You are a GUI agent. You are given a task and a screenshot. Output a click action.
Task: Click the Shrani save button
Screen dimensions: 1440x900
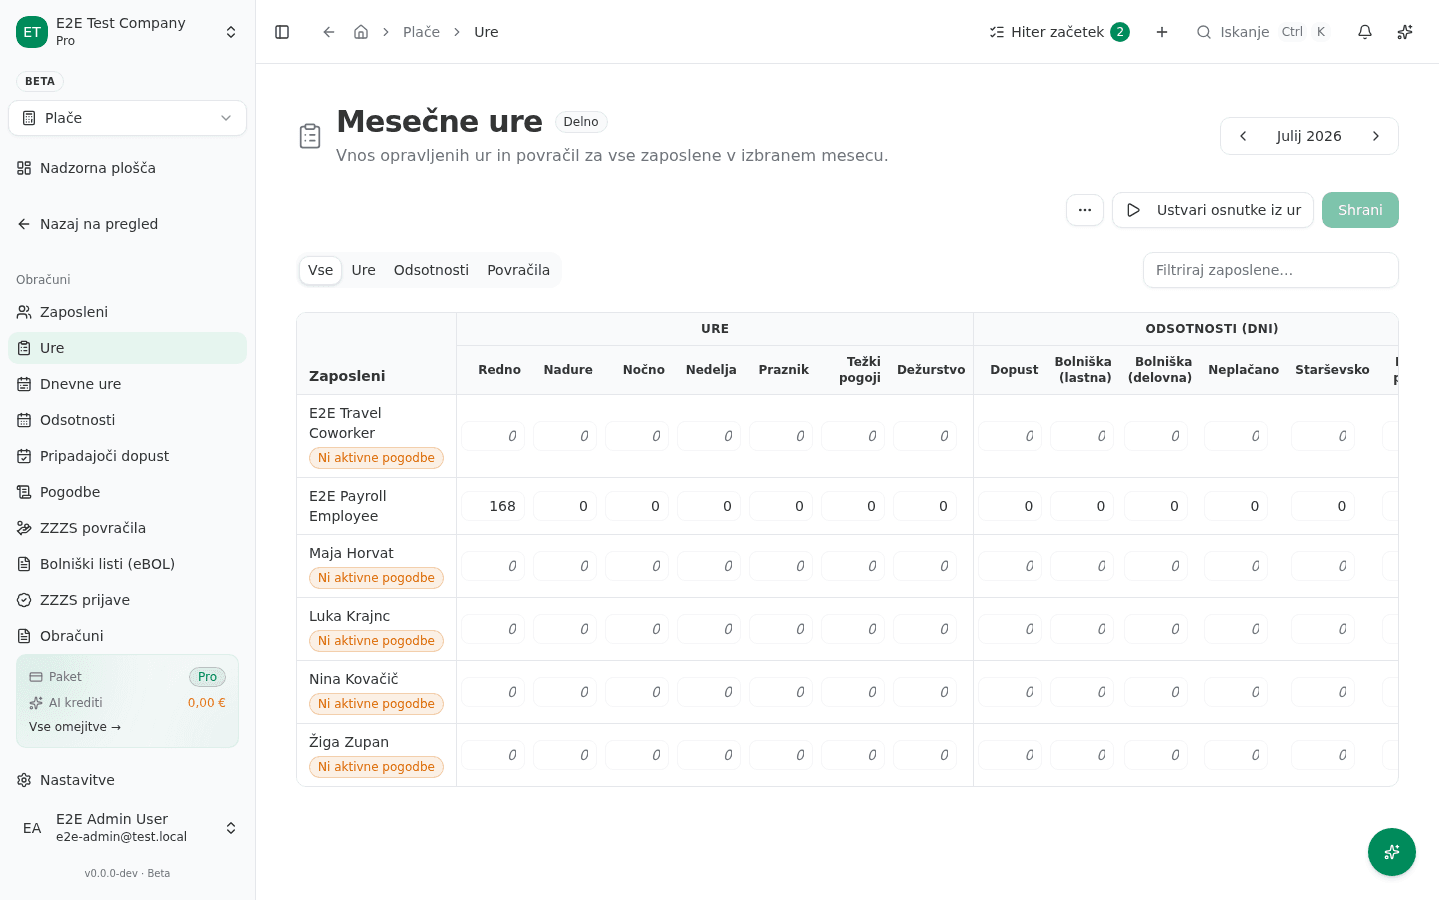pyautogui.click(x=1360, y=210)
